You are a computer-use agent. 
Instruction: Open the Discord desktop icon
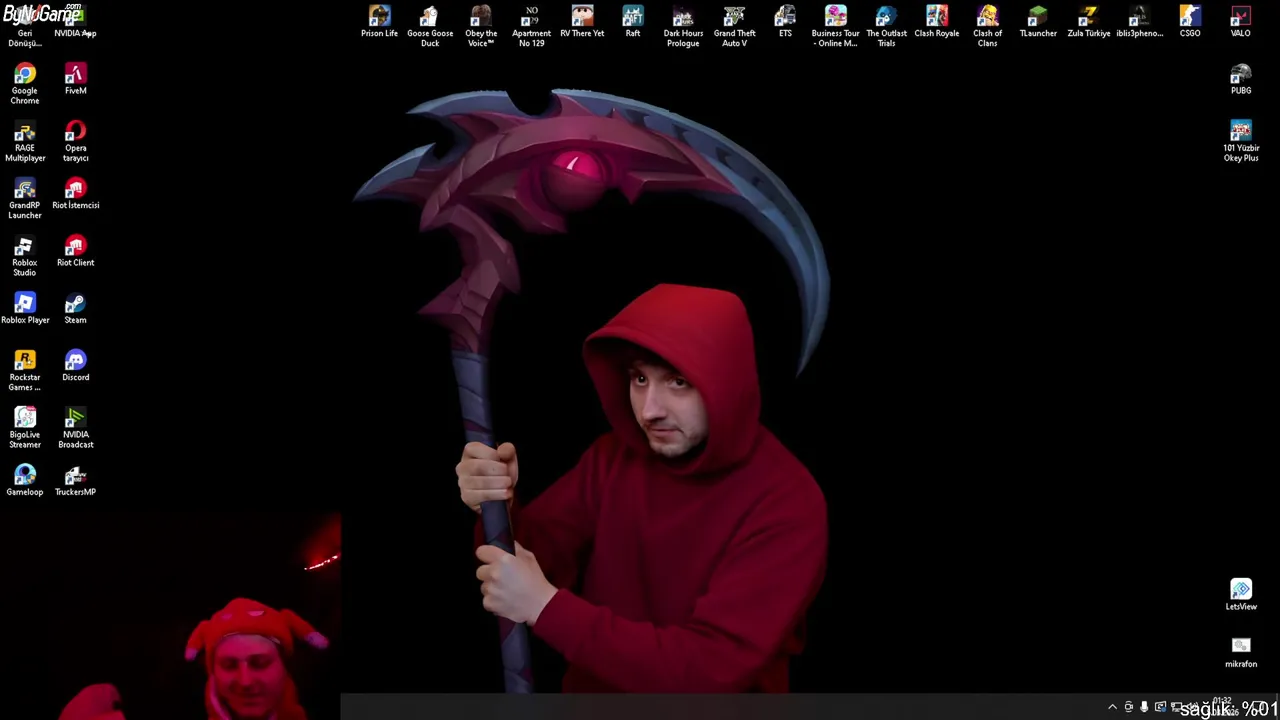[x=75, y=366]
